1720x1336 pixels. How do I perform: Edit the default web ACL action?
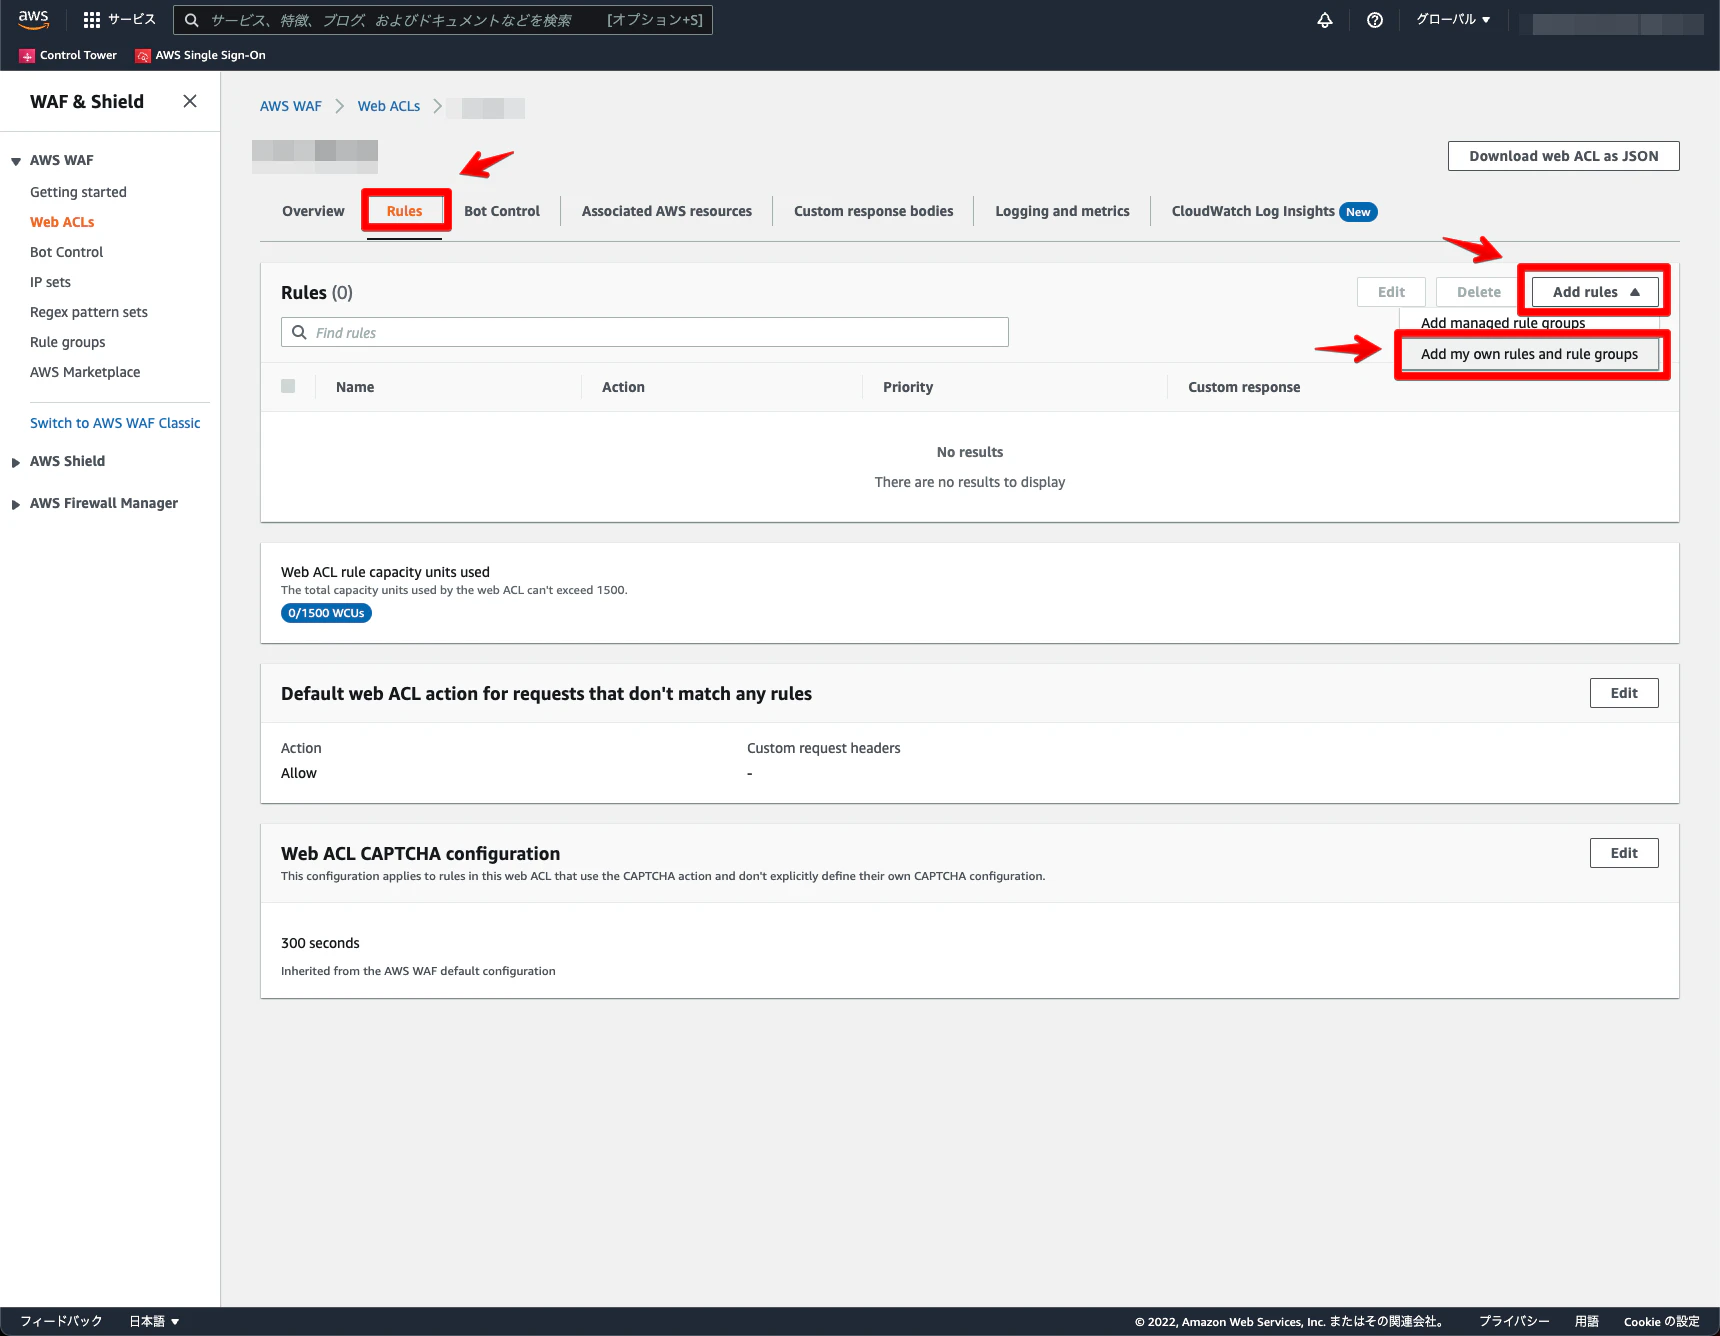(x=1624, y=693)
